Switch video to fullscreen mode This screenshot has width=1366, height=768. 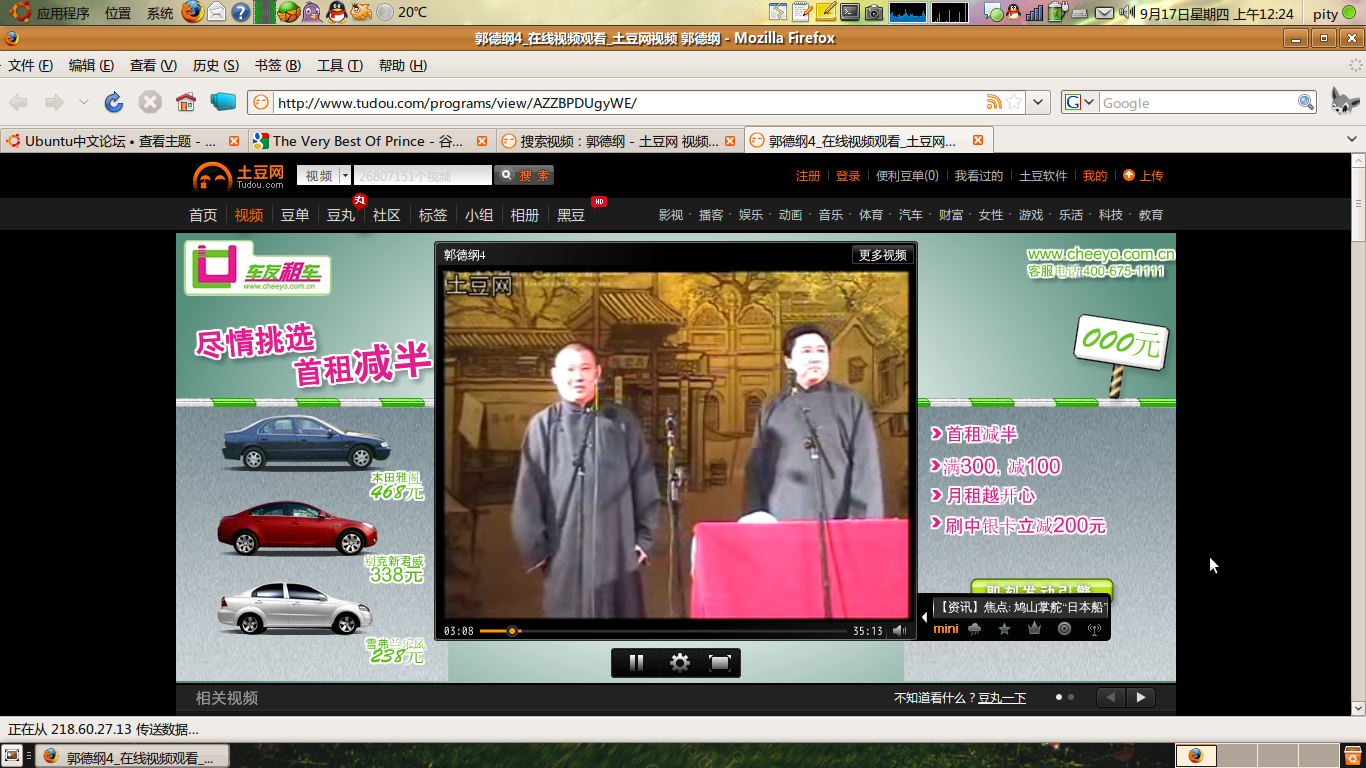pos(720,662)
